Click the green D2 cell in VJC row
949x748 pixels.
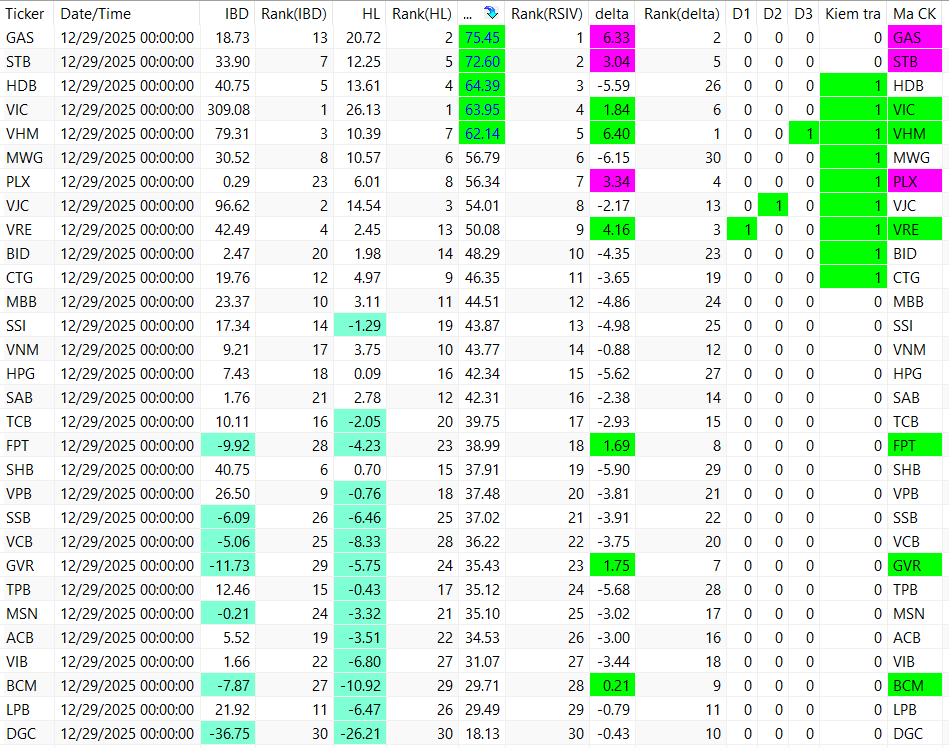[773, 206]
